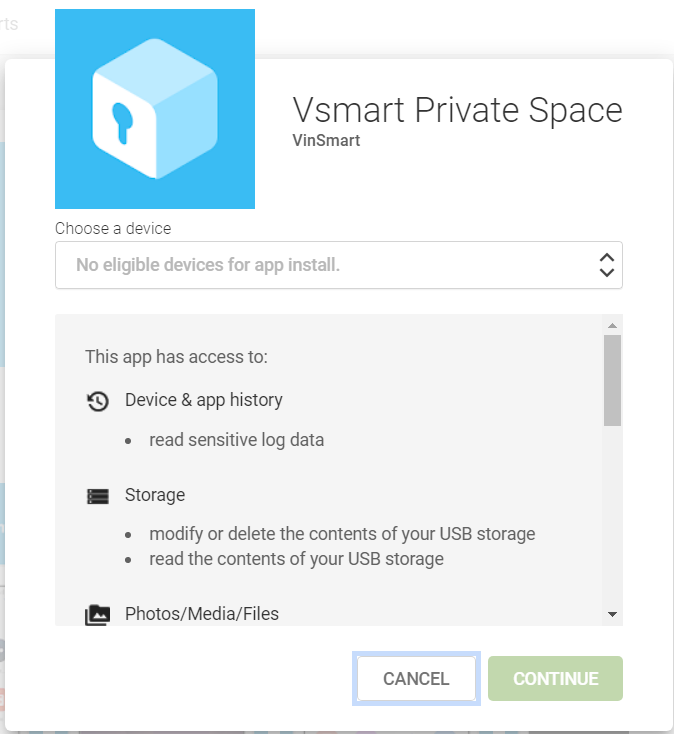The width and height of the screenshot is (674, 734).
Task: Select the Photos/Media/Files heading
Action: coord(202,614)
